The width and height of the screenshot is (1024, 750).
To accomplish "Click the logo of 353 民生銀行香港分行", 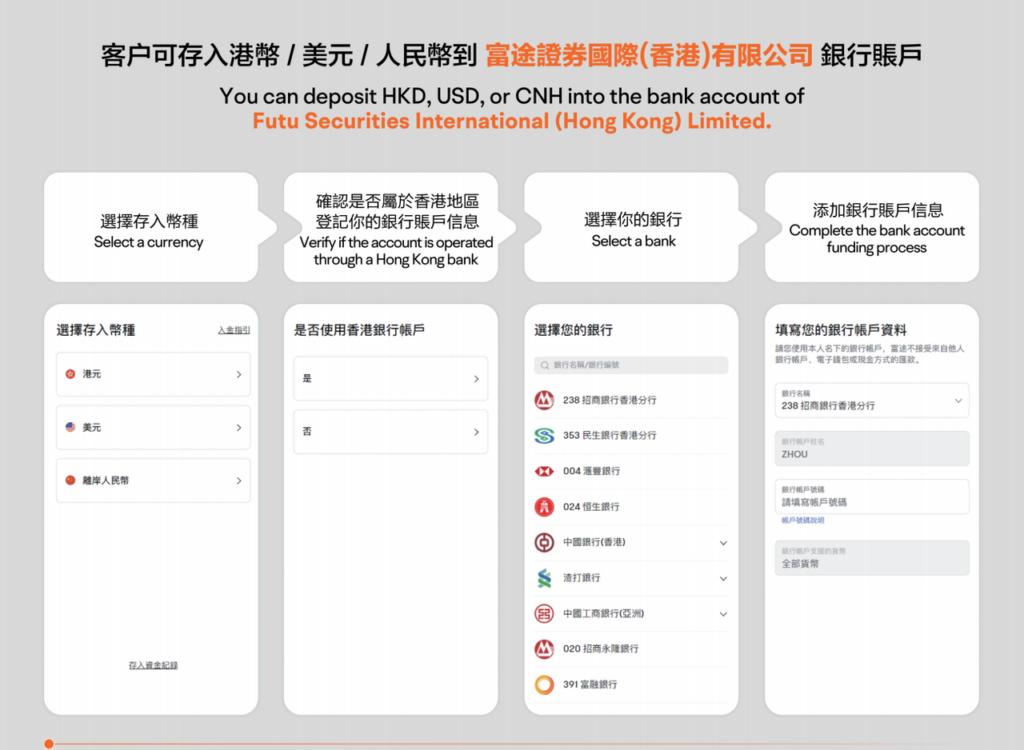I will point(544,435).
